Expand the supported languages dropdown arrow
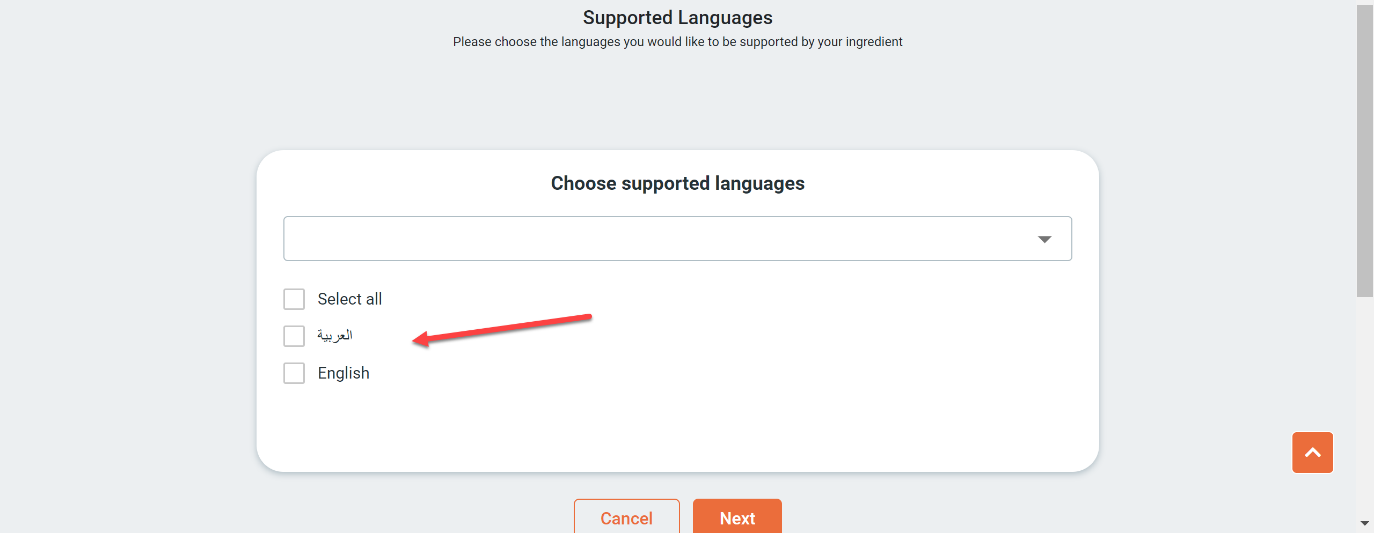The height and width of the screenshot is (533, 1374). [x=1044, y=239]
